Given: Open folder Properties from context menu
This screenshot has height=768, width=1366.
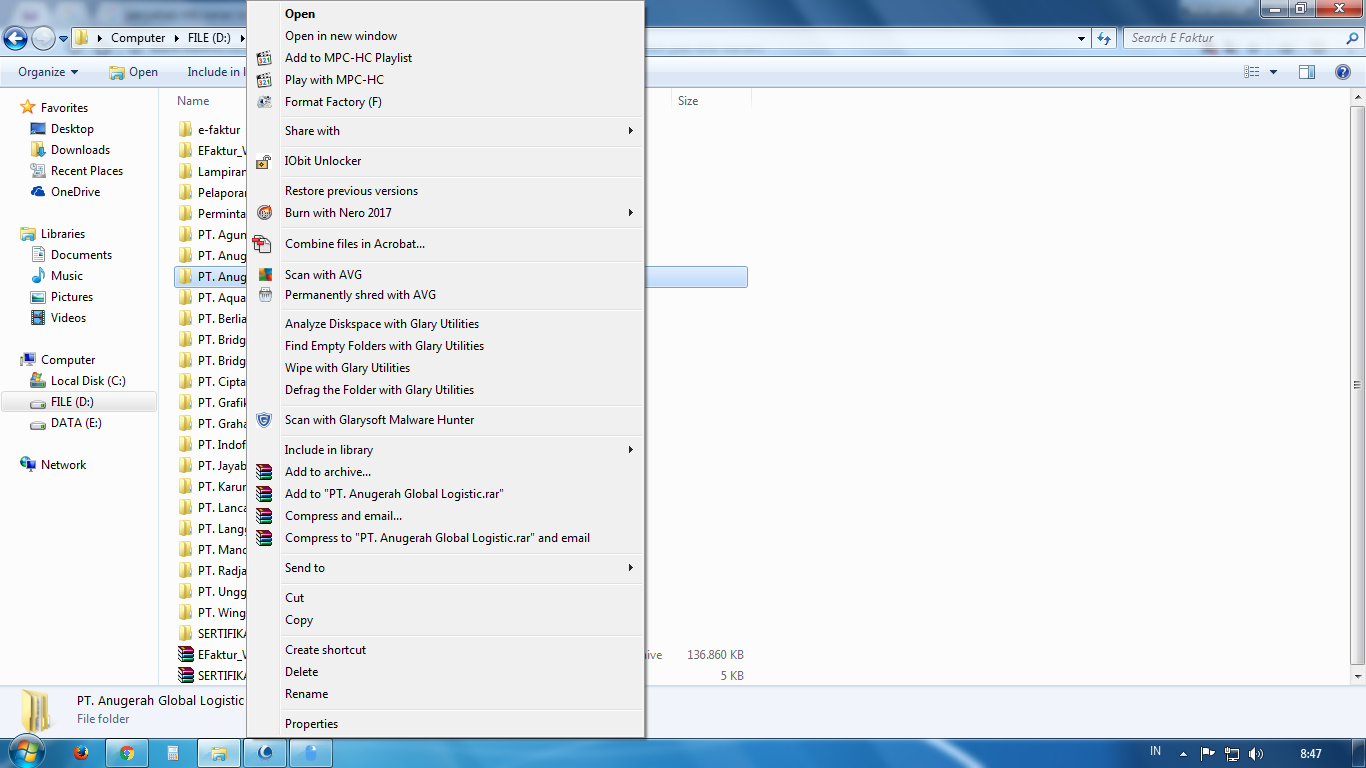Looking at the screenshot, I should (311, 724).
